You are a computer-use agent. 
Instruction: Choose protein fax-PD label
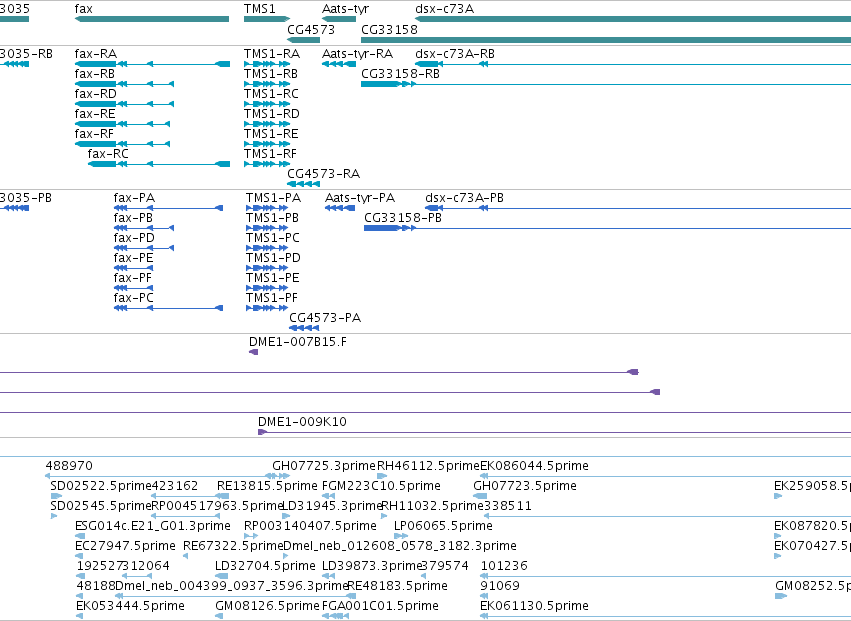coord(134,238)
